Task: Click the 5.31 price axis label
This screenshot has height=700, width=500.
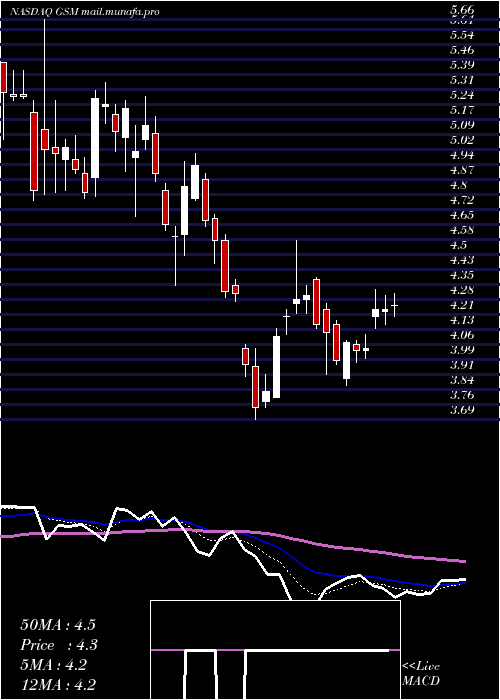Action: point(462,80)
